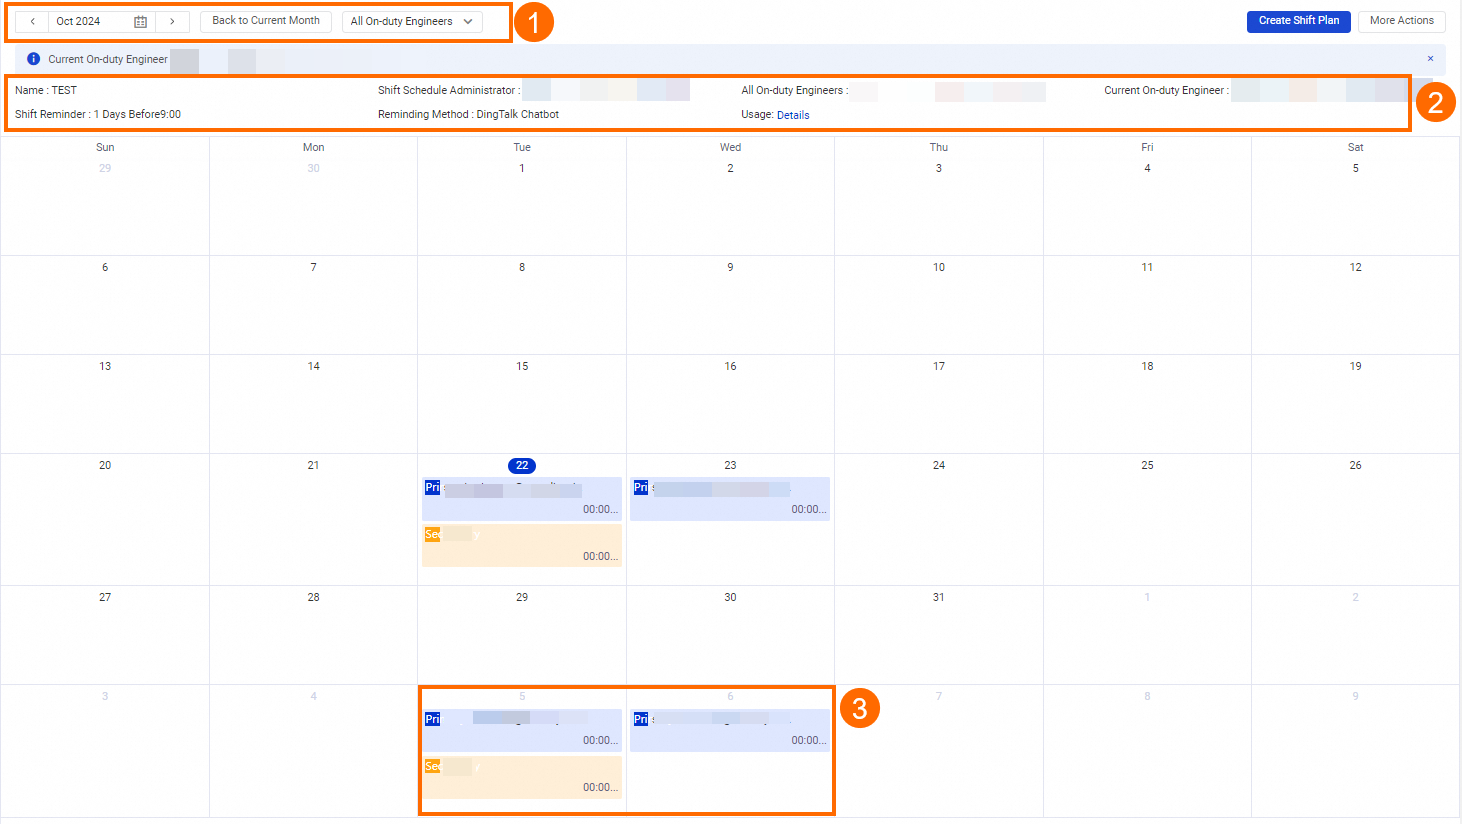Click the Sun column header
The width and height of the screenshot is (1462, 824).
point(105,147)
